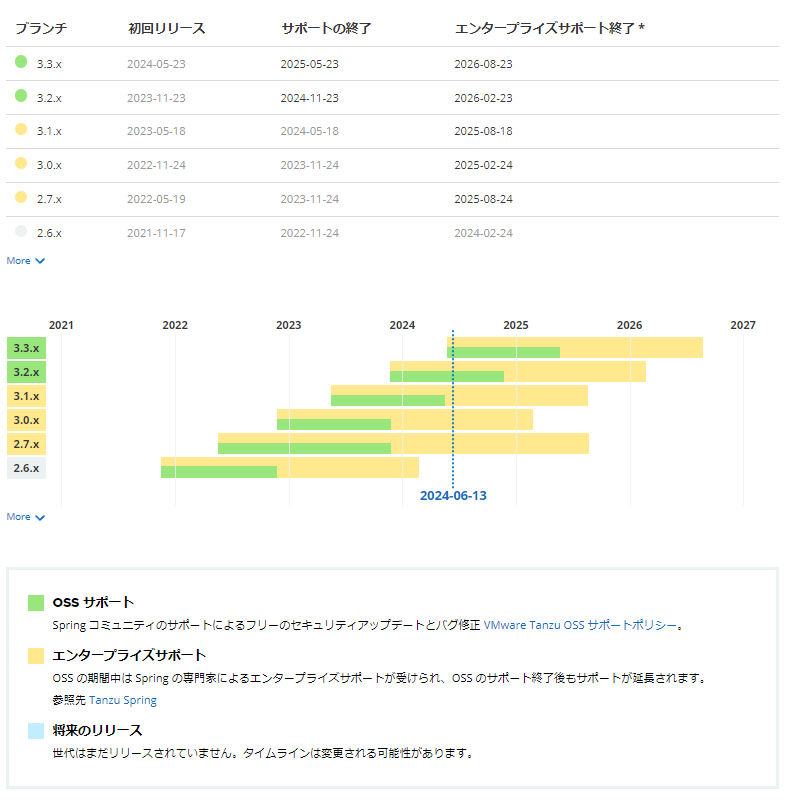Click the 2025-05-23 support end cell

point(310,64)
